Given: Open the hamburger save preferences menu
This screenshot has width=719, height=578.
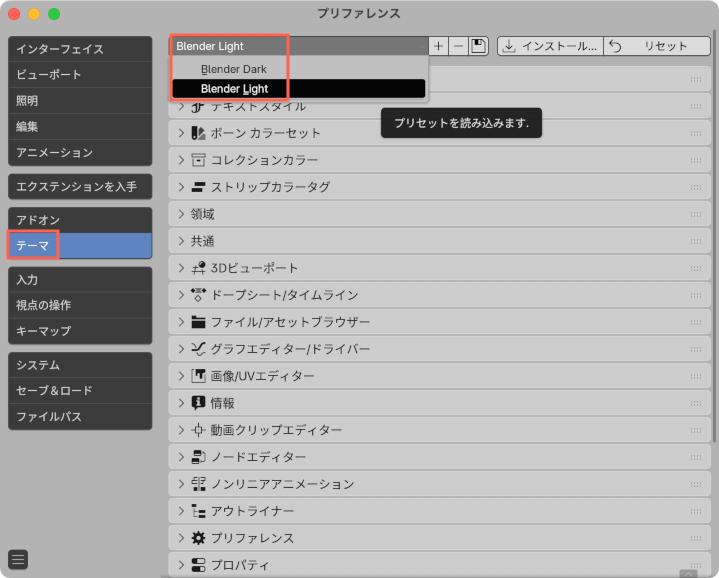Looking at the screenshot, I should [18, 559].
